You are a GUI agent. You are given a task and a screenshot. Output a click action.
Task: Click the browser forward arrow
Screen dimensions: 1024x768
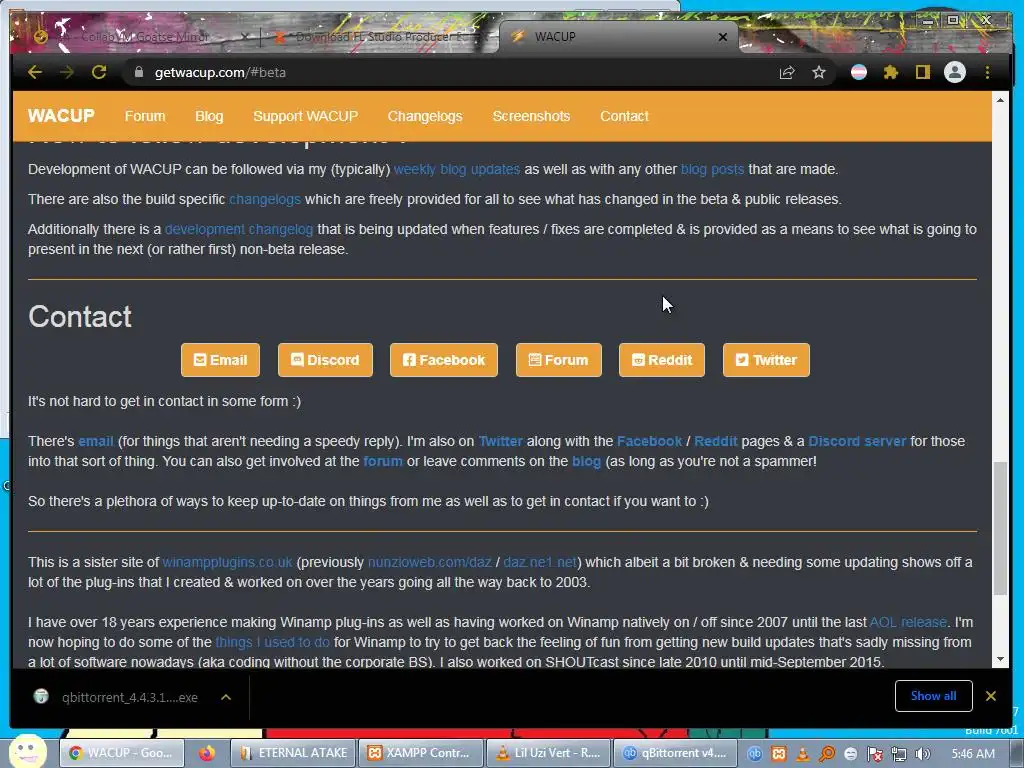click(67, 72)
